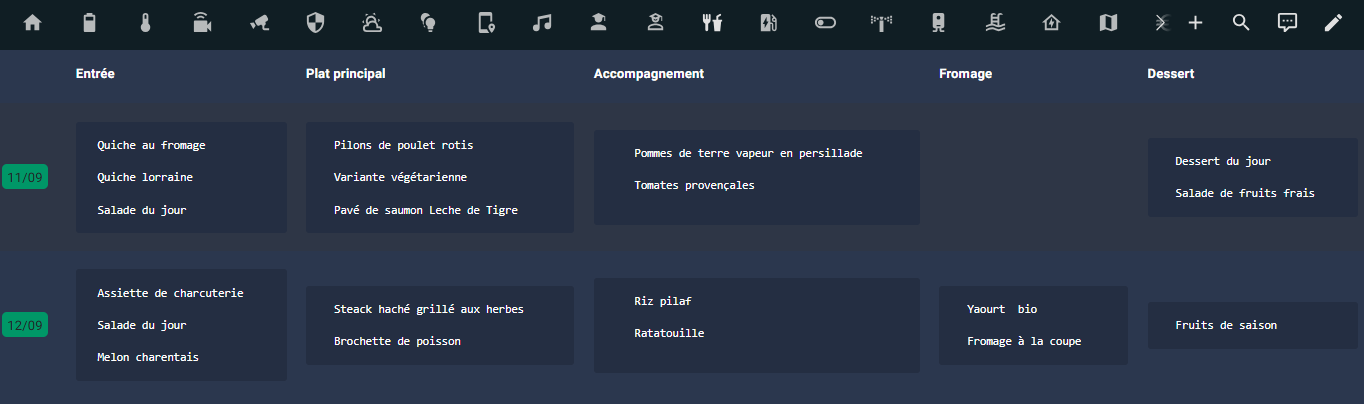Open the toggle switch tab
Screen dimensions: 1364x404
[825, 23]
